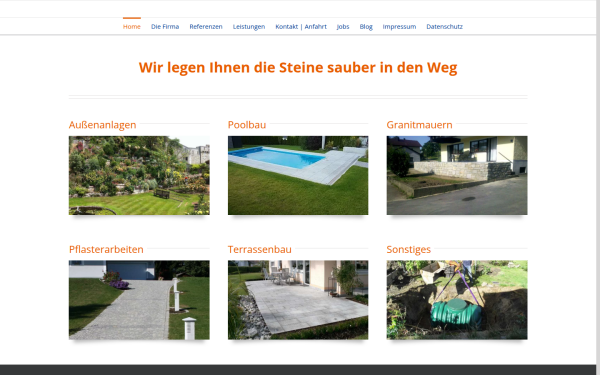Open the Pflasterarbeiten paved driveway image

(139, 300)
